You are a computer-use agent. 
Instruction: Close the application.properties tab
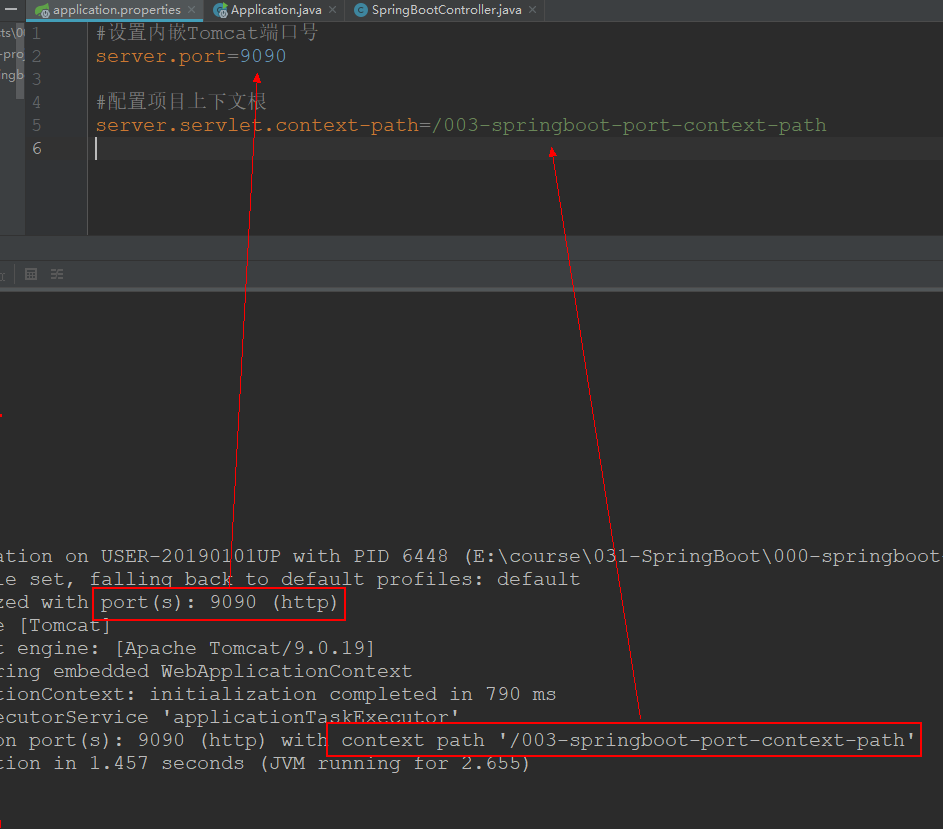(x=191, y=10)
